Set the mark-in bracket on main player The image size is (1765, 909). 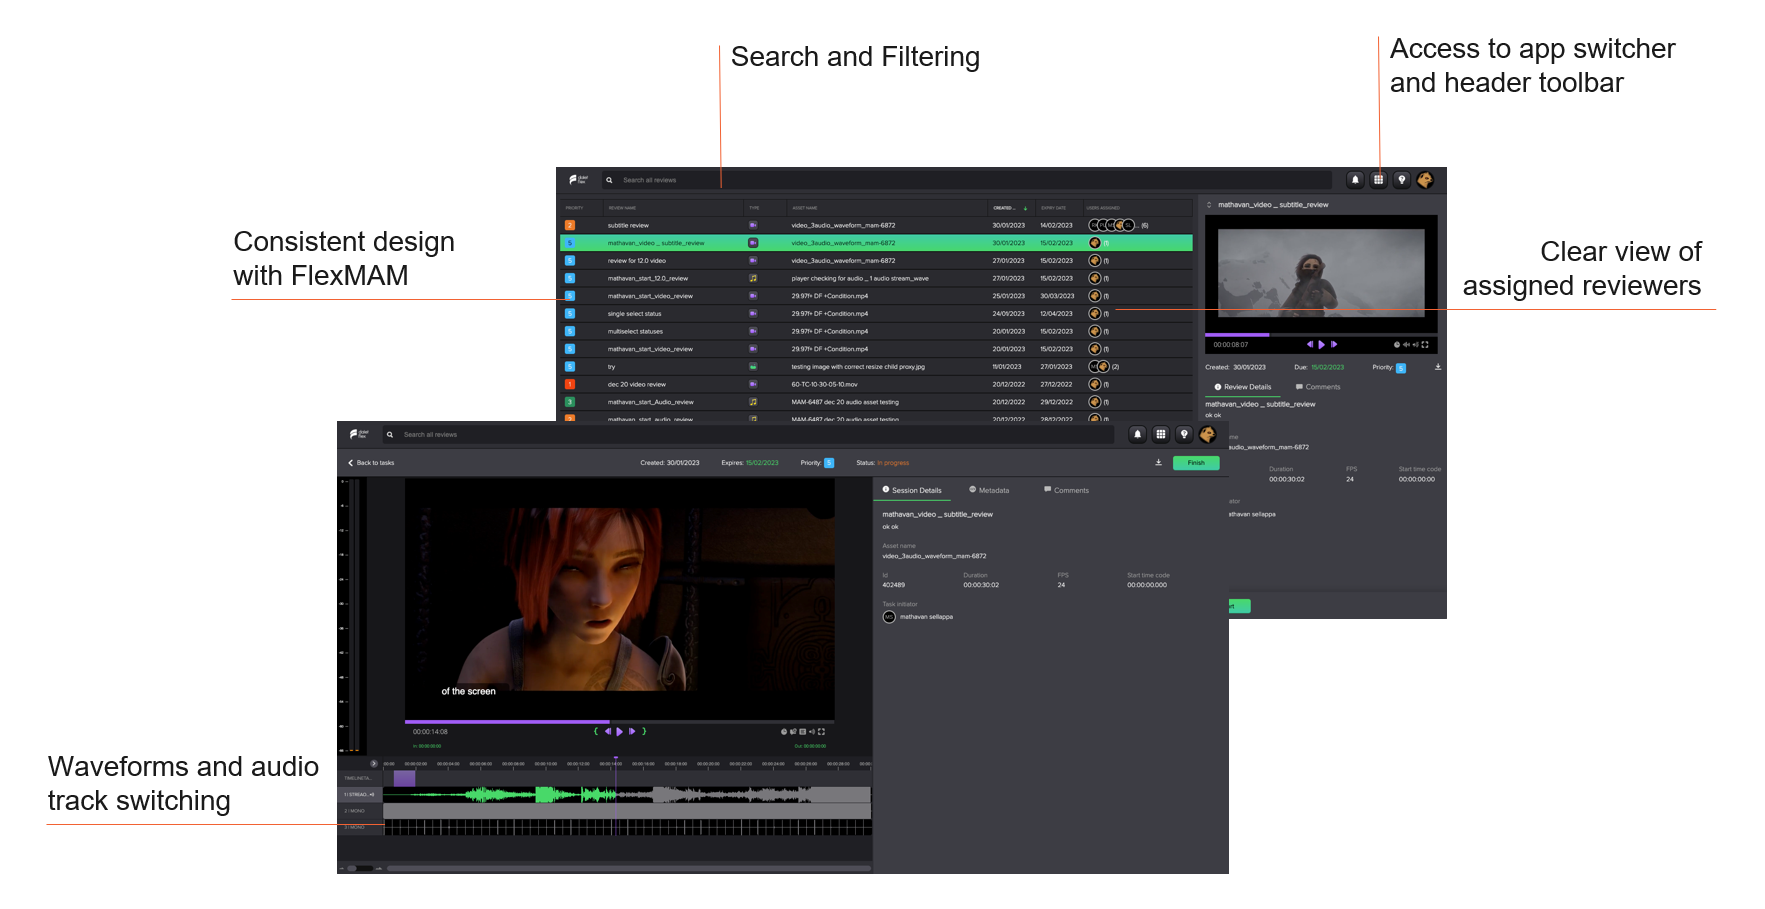coord(596,732)
